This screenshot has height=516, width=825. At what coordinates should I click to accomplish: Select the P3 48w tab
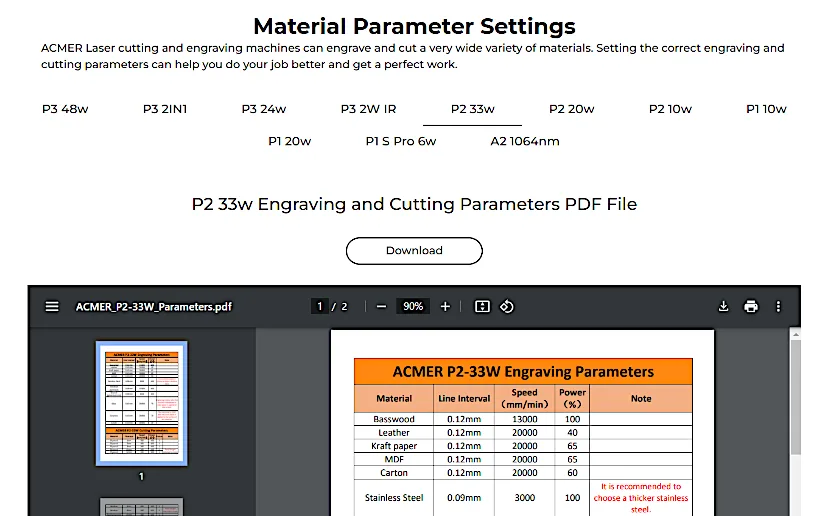pyautogui.click(x=65, y=109)
